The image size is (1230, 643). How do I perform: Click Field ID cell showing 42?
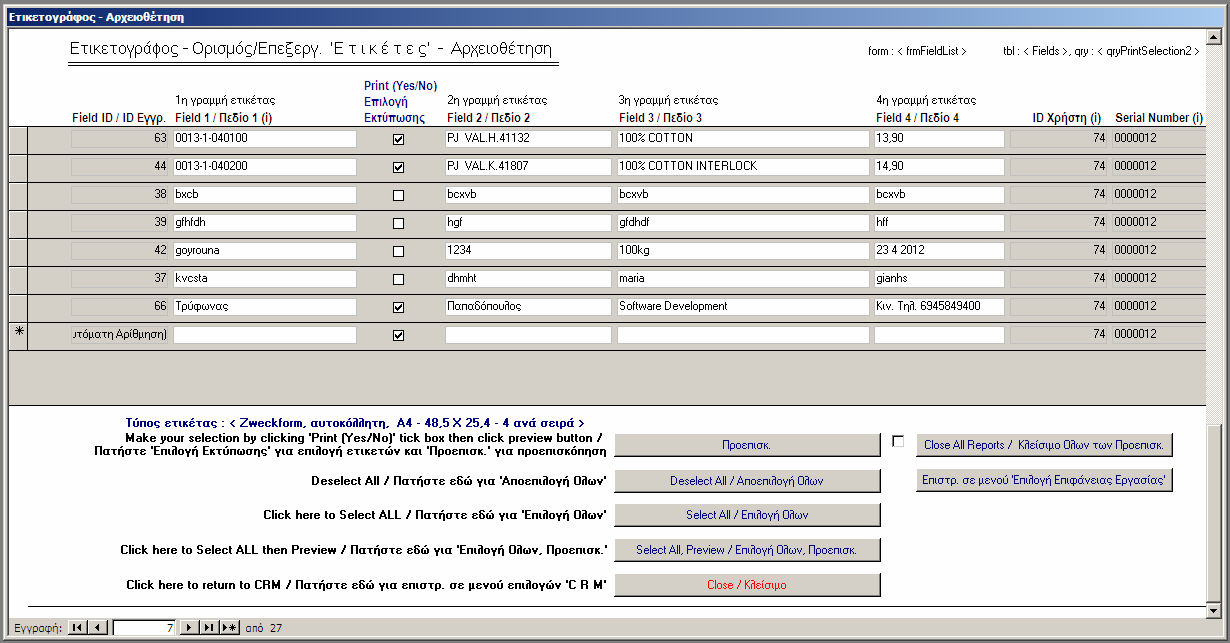[x=119, y=251]
